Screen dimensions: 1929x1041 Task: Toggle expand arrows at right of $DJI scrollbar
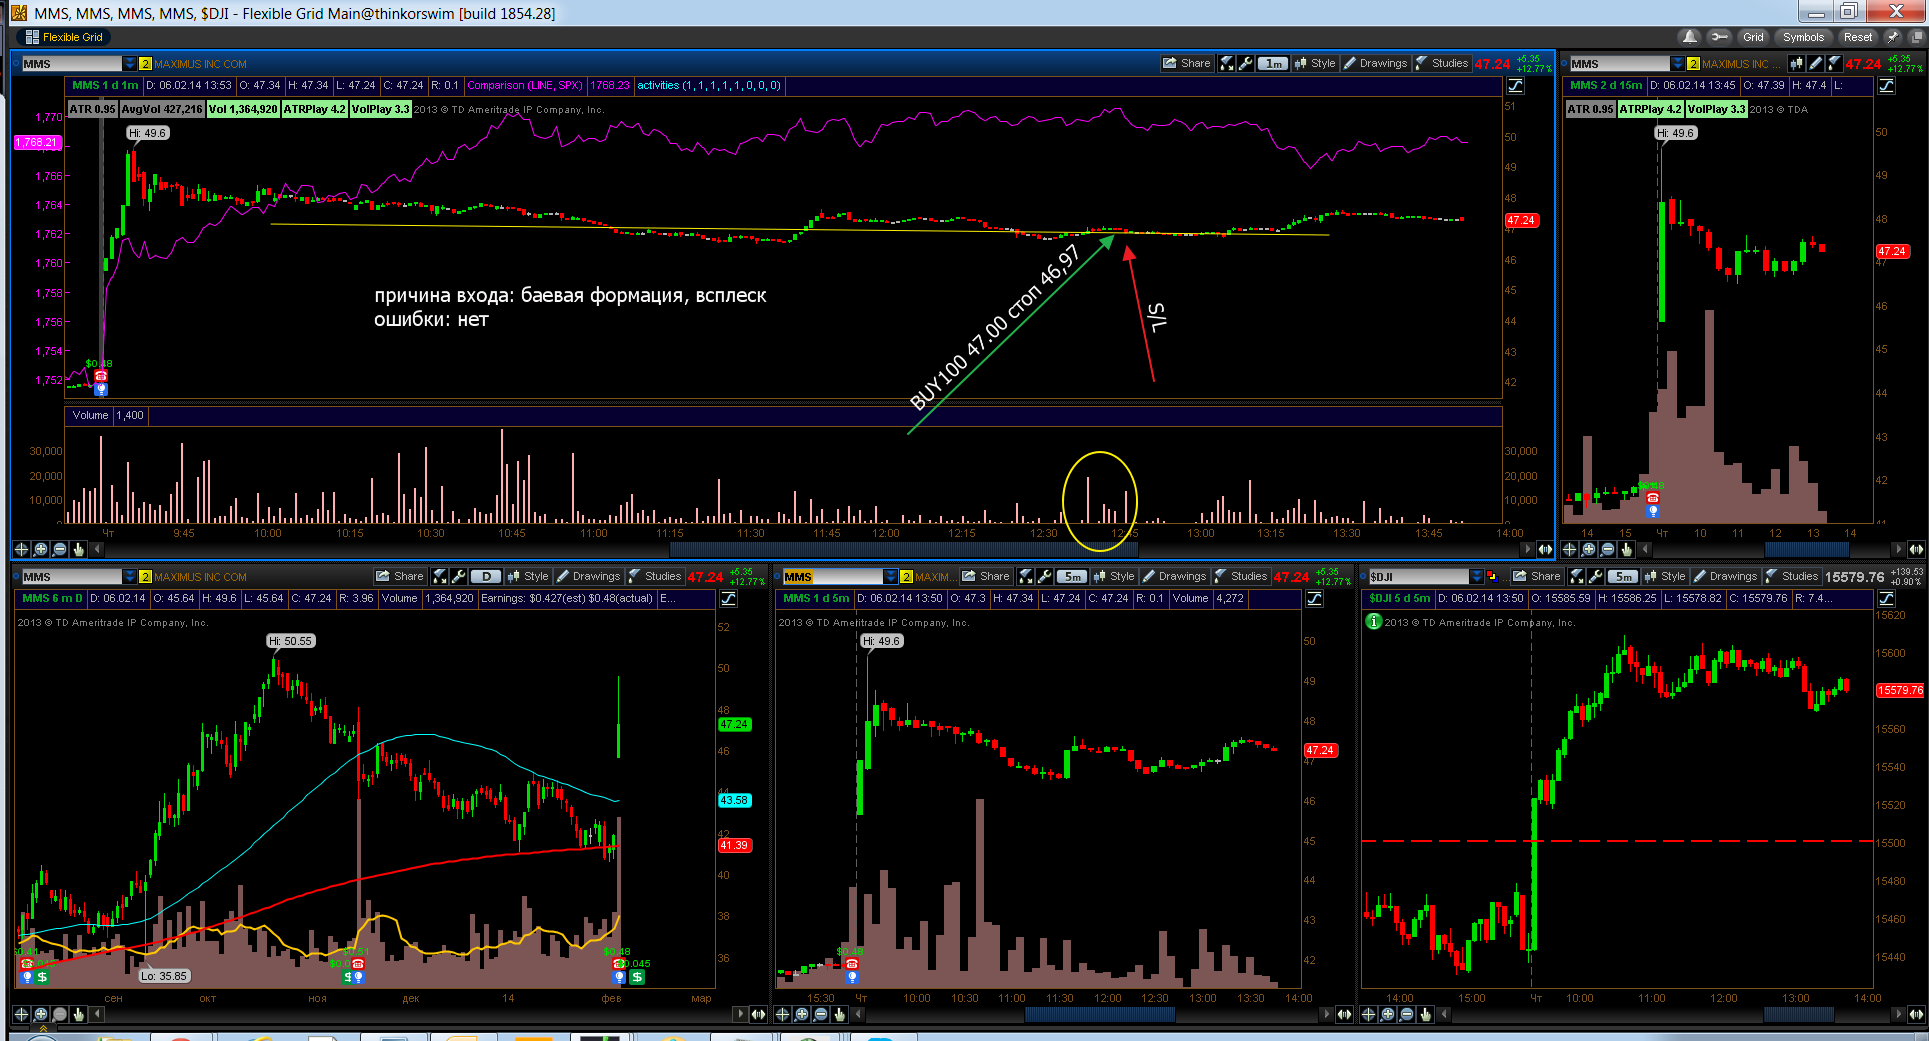(1916, 1014)
